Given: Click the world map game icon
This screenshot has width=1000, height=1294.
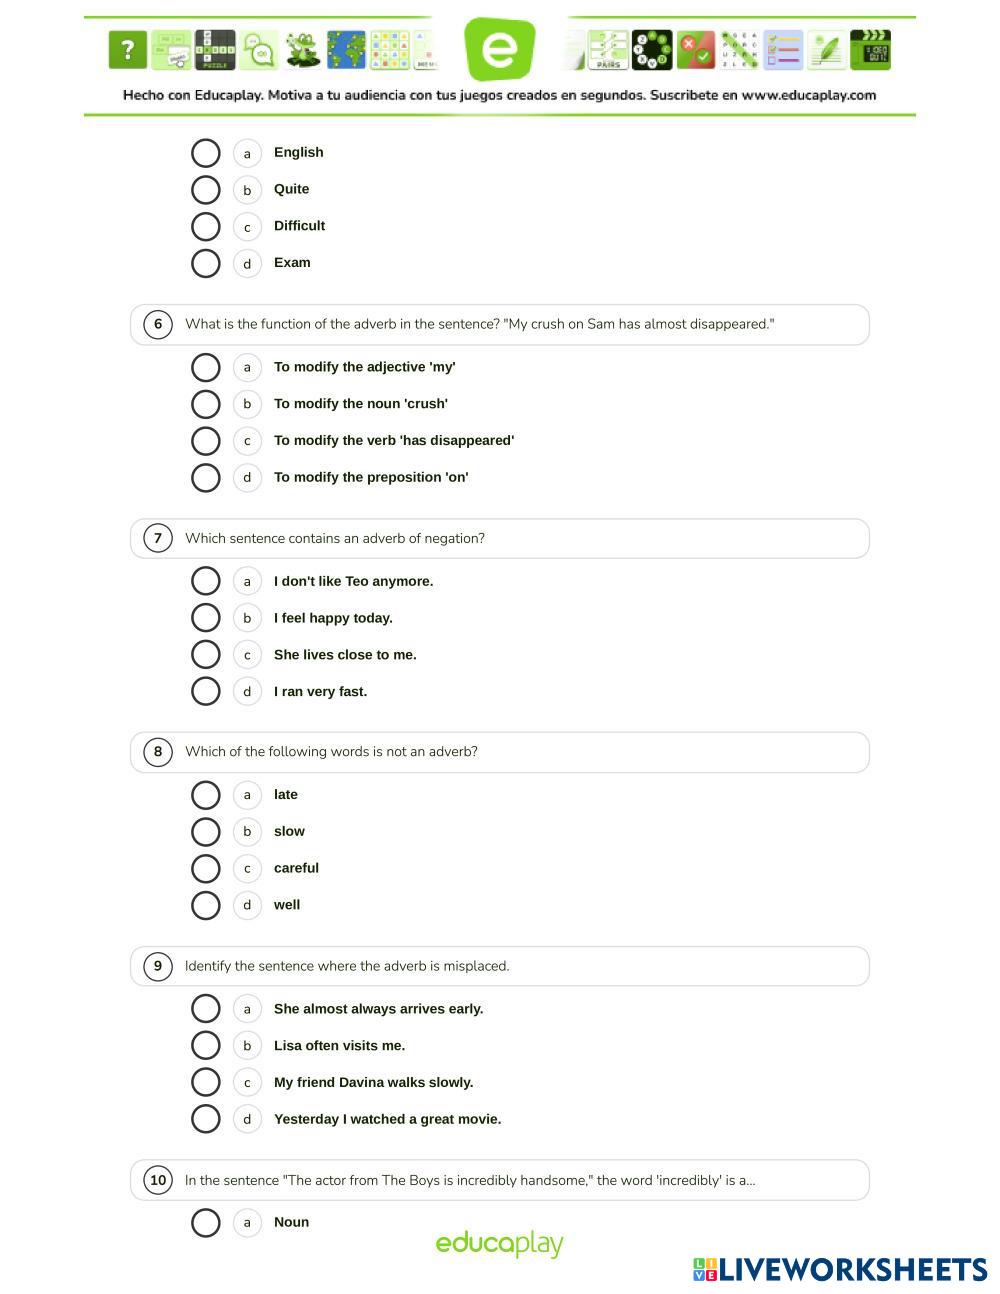Looking at the screenshot, I should tap(346, 50).
